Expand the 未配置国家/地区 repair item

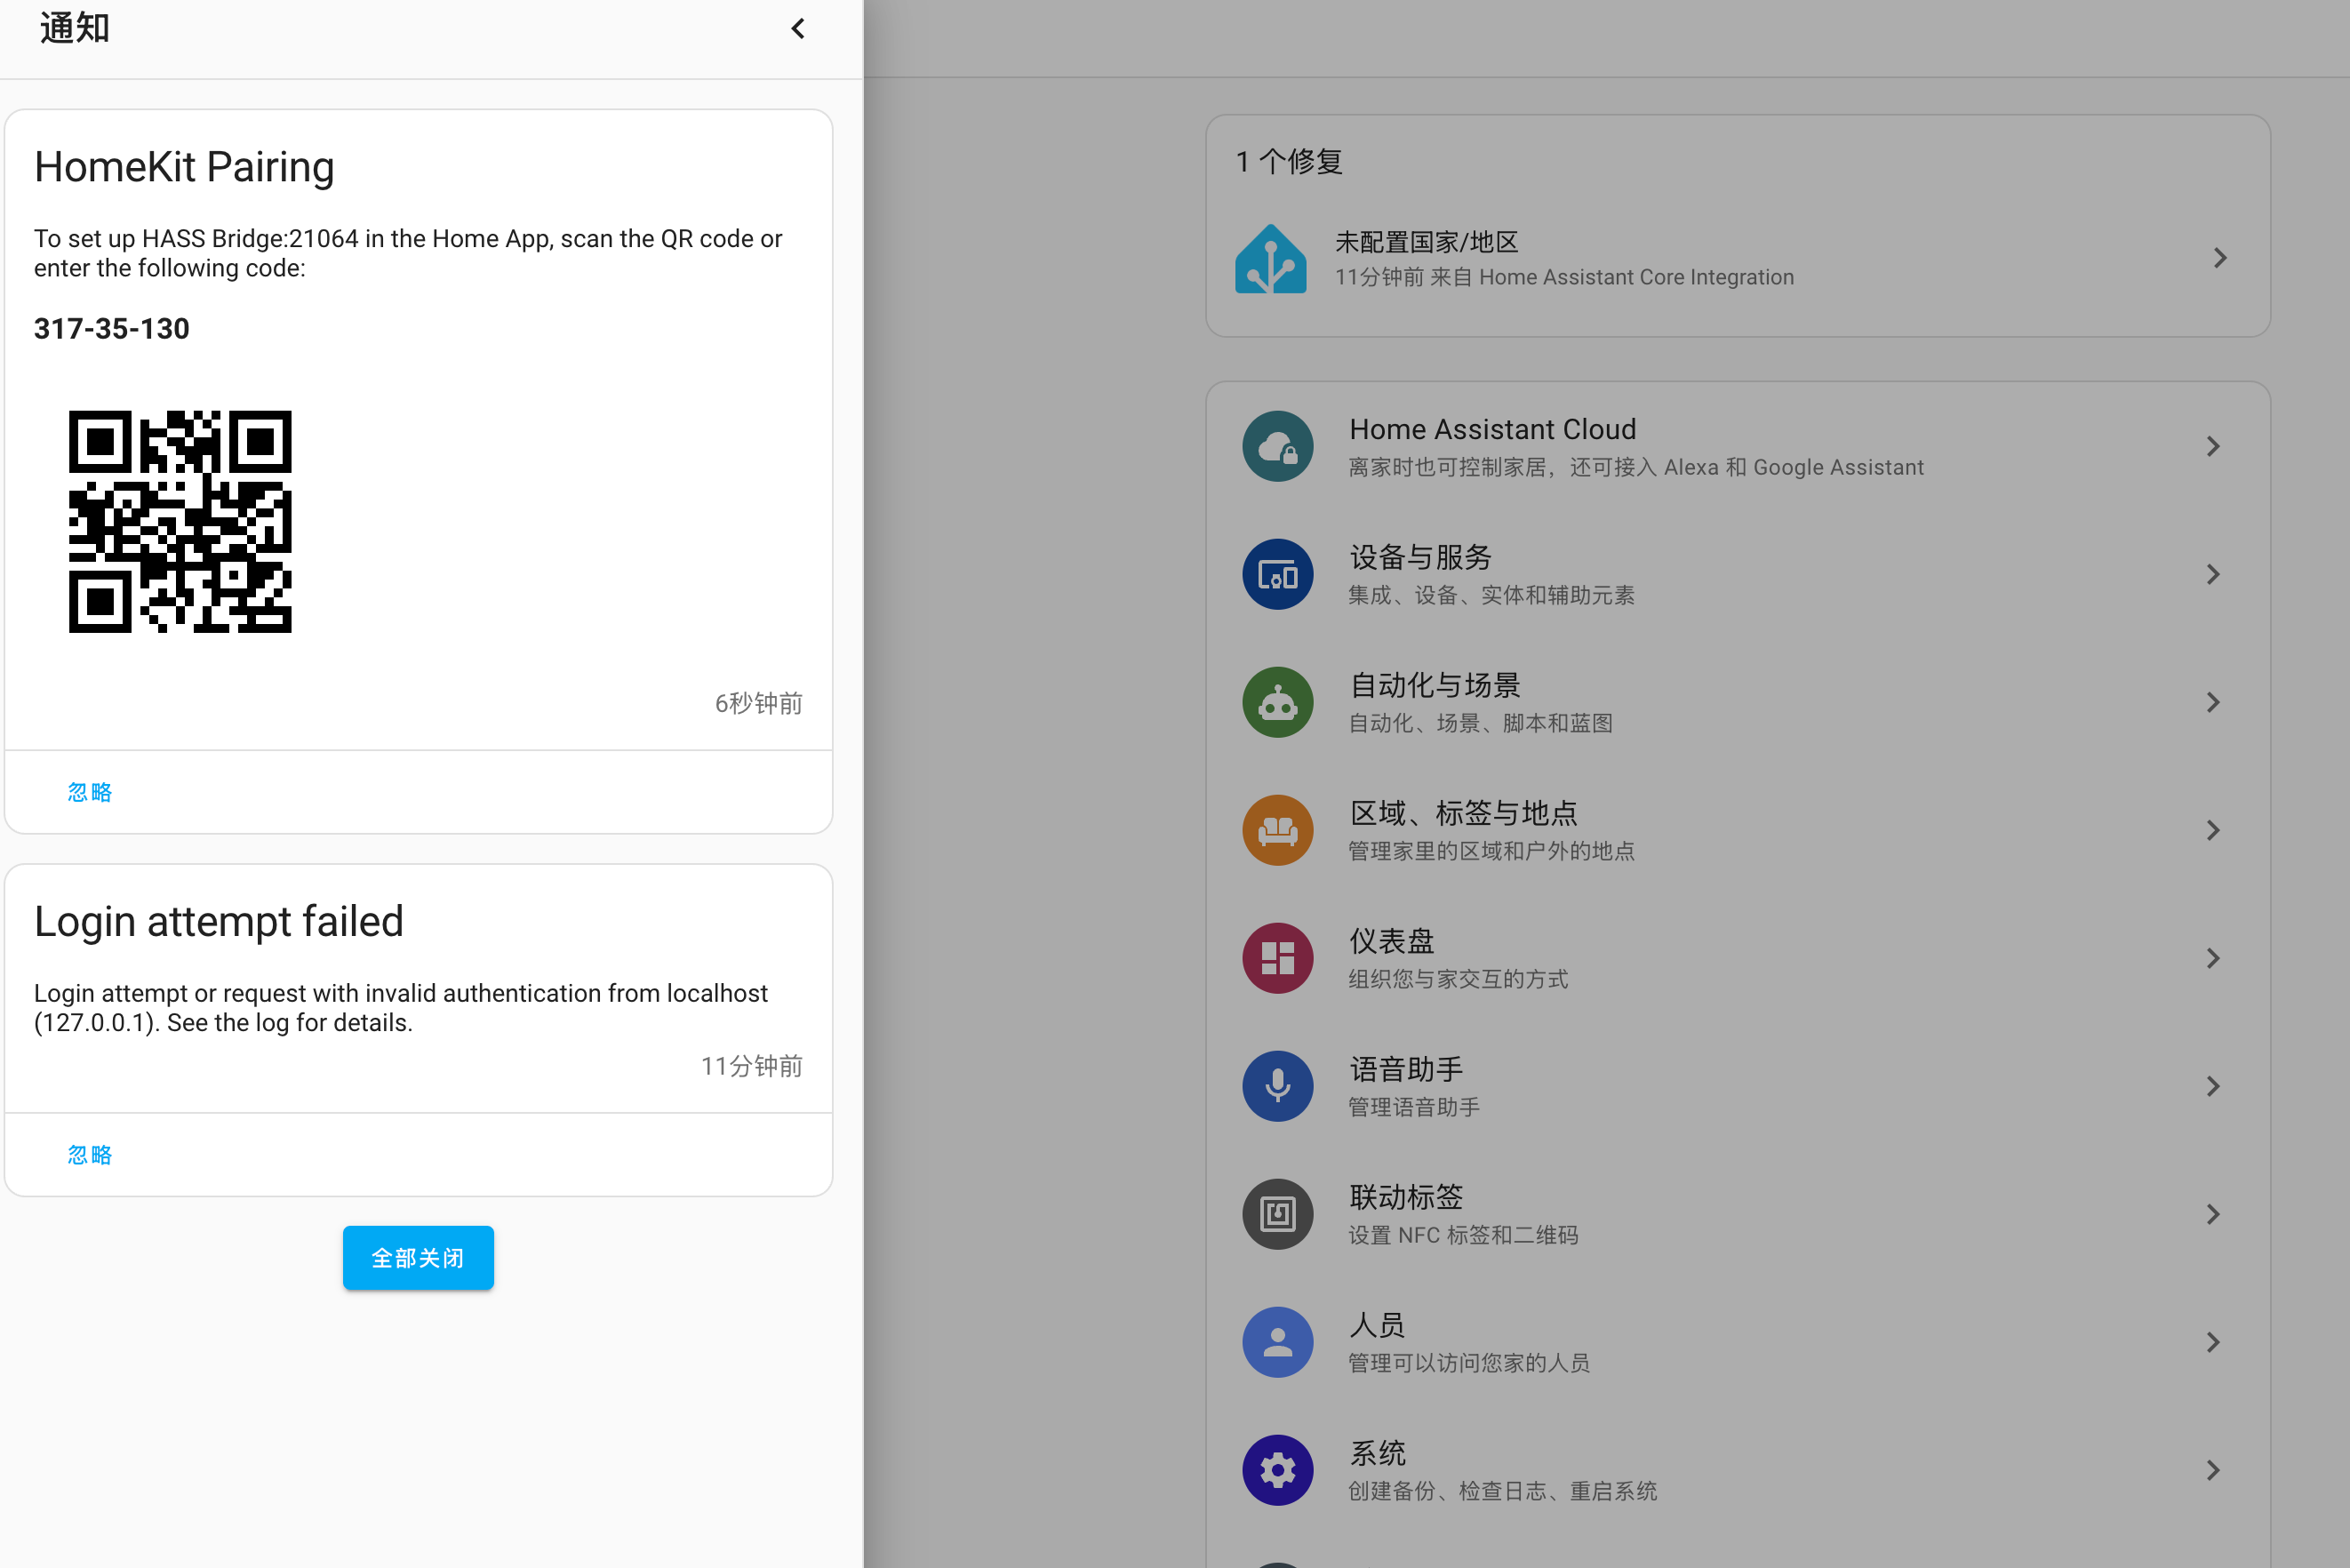pos(2220,257)
